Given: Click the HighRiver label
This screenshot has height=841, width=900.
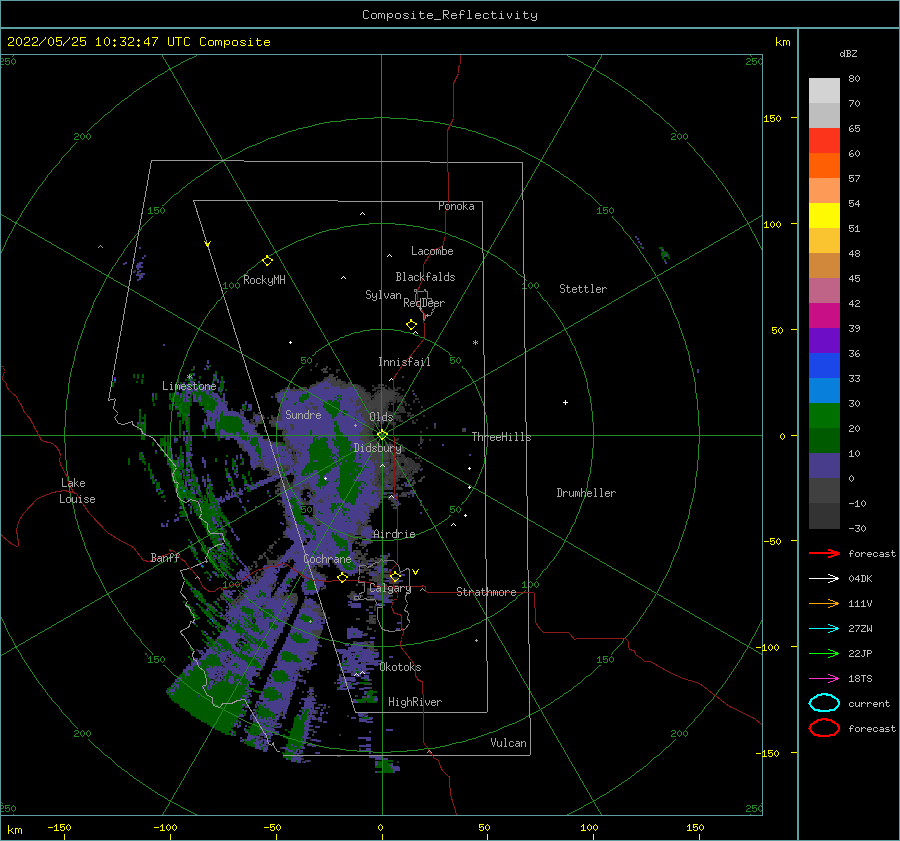Looking at the screenshot, I should 415,702.
